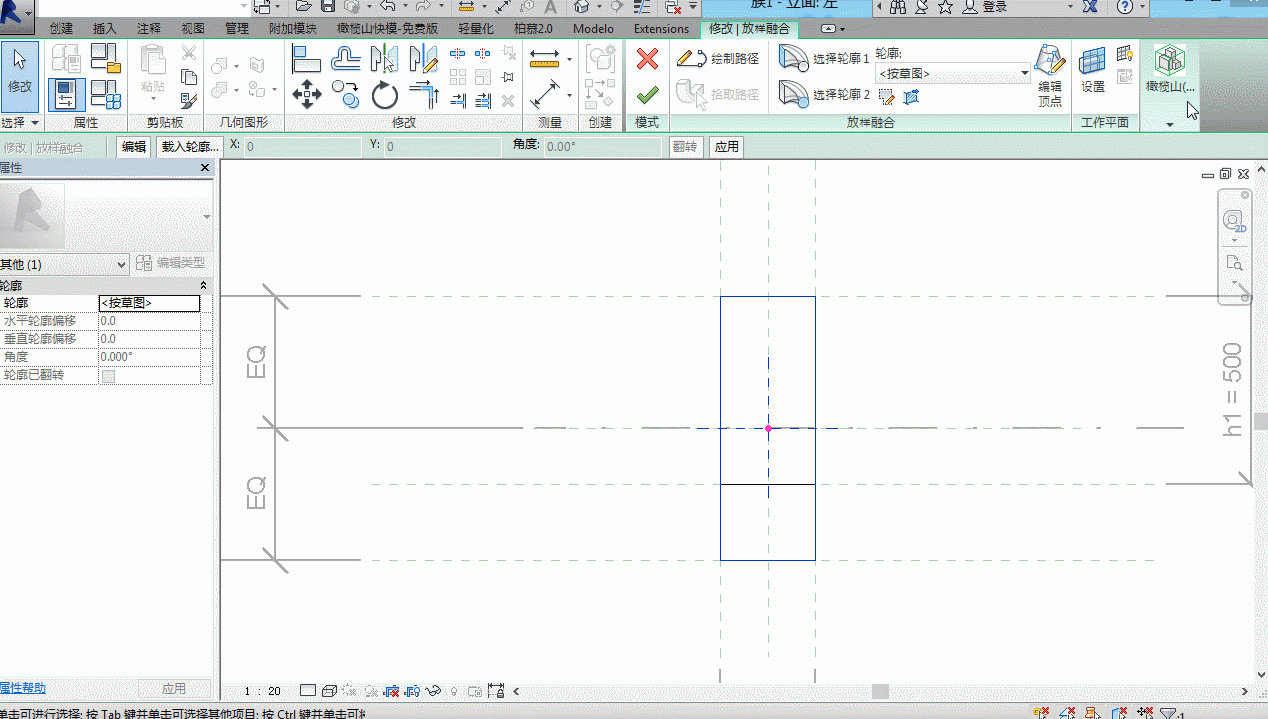The image size is (1268, 719).
Task: Open the 轮廓 dropdown in the ribbon
Action: (1025, 74)
